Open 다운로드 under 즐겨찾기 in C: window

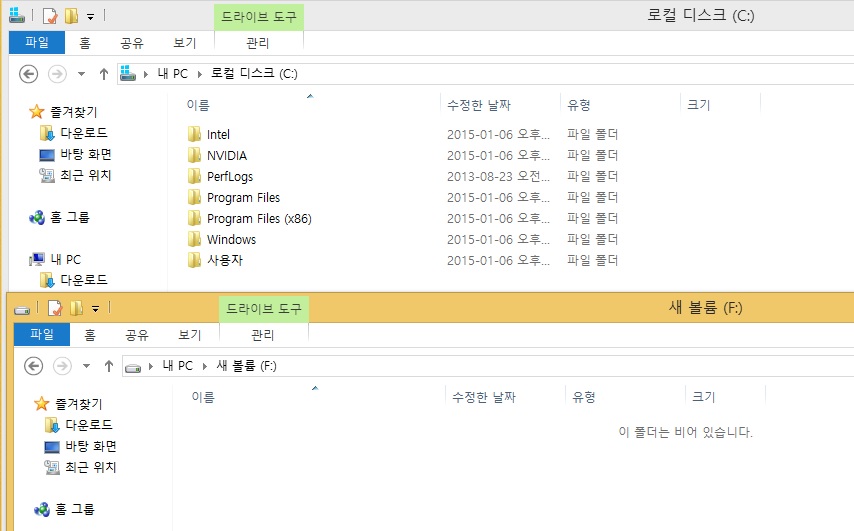tap(84, 133)
